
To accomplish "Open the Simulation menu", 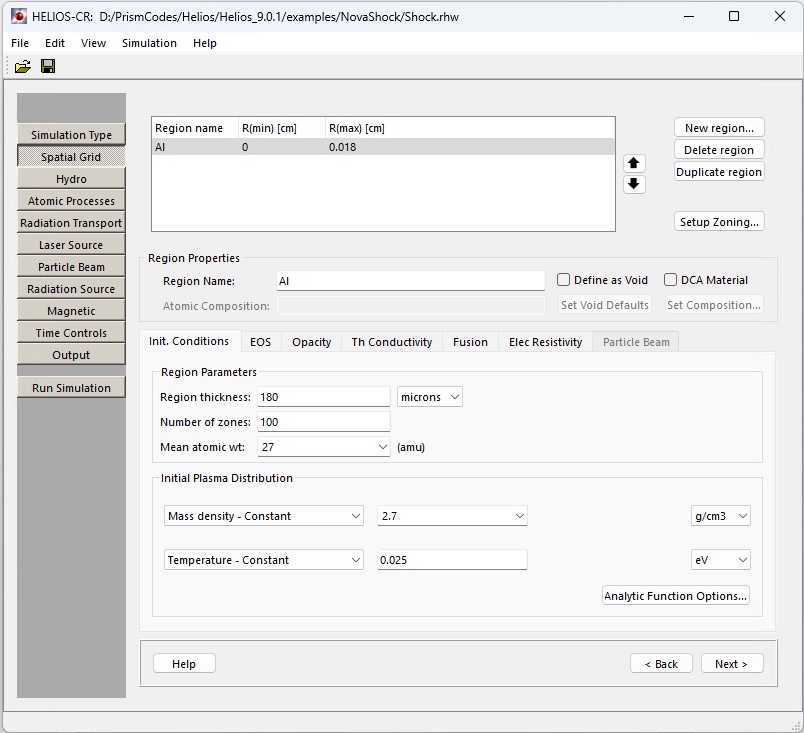I will (149, 43).
